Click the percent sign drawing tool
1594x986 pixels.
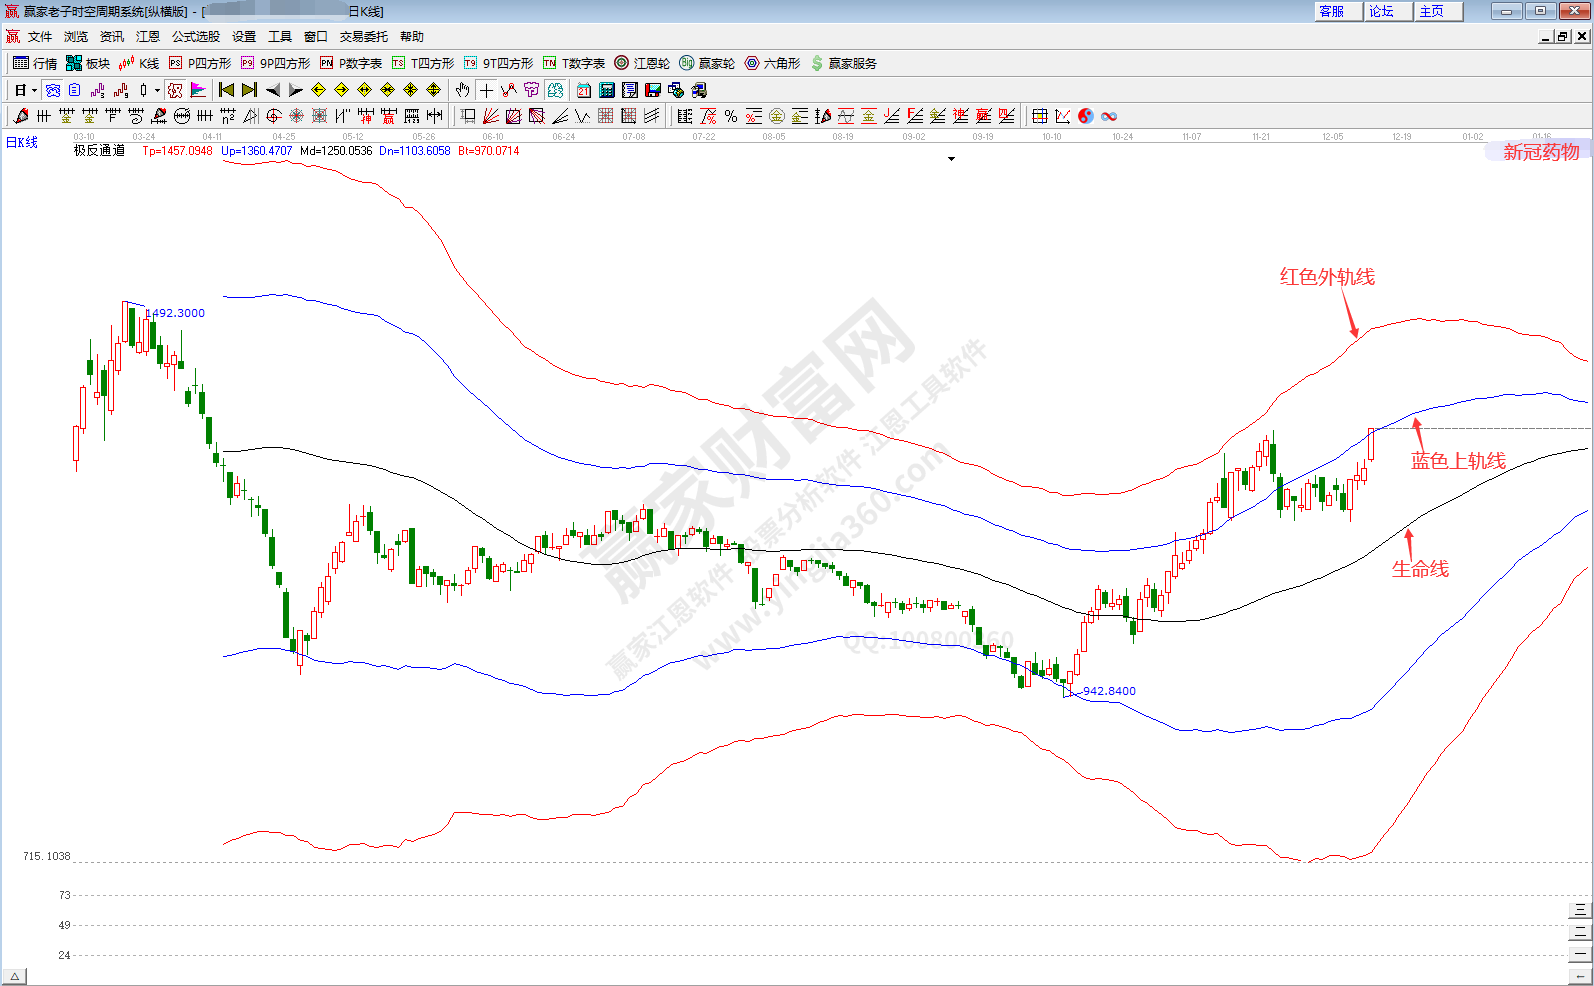(731, 116)
